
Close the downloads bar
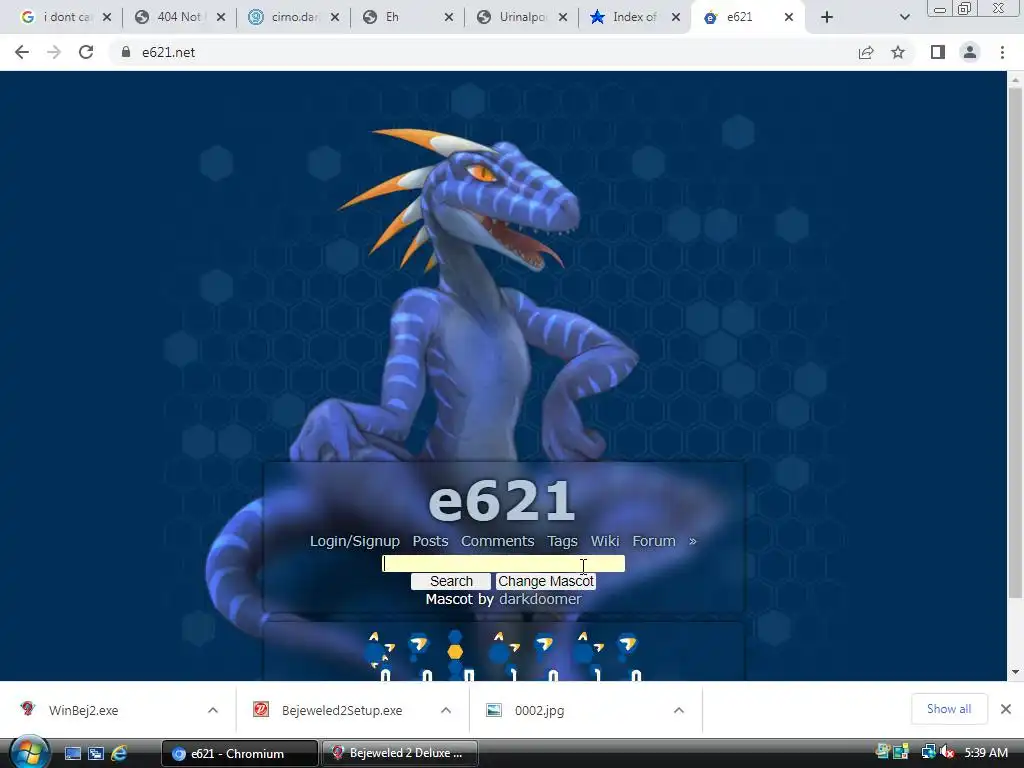click(1006, 709)
